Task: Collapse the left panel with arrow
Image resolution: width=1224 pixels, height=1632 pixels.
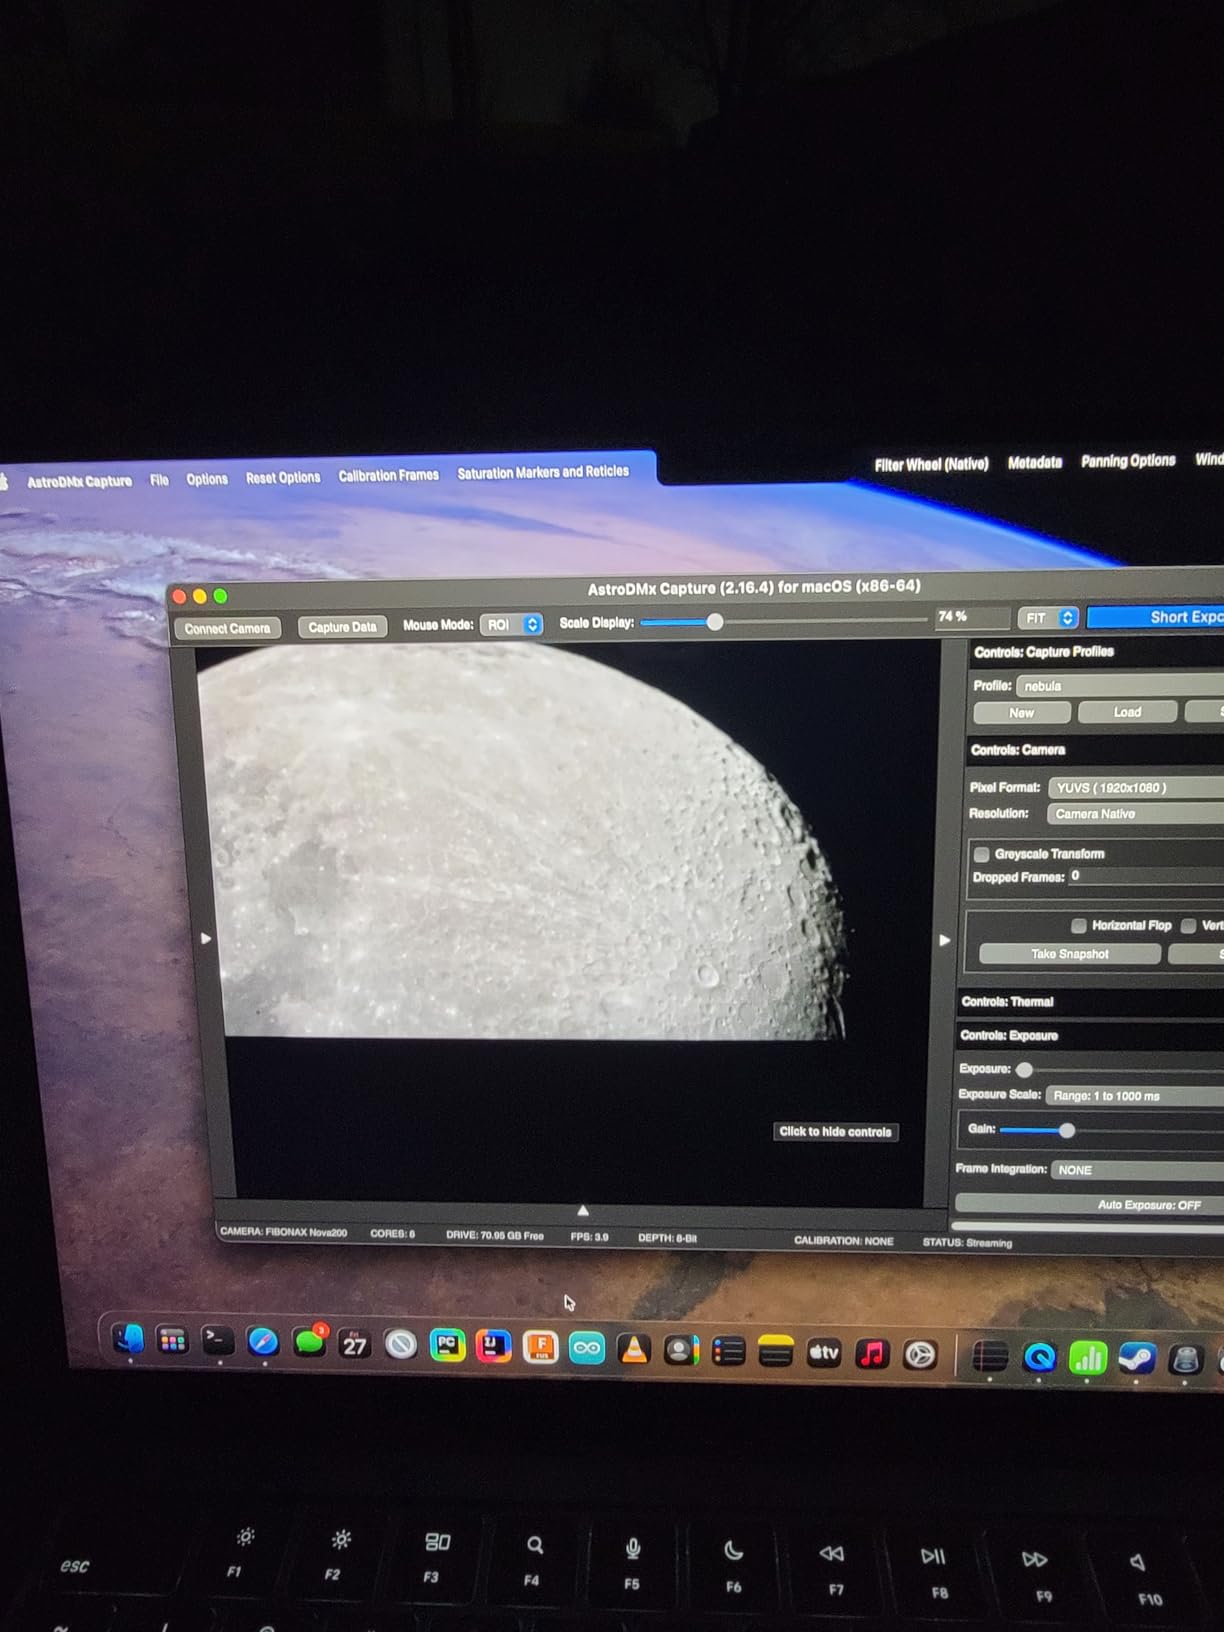Action: pos(206,938)
